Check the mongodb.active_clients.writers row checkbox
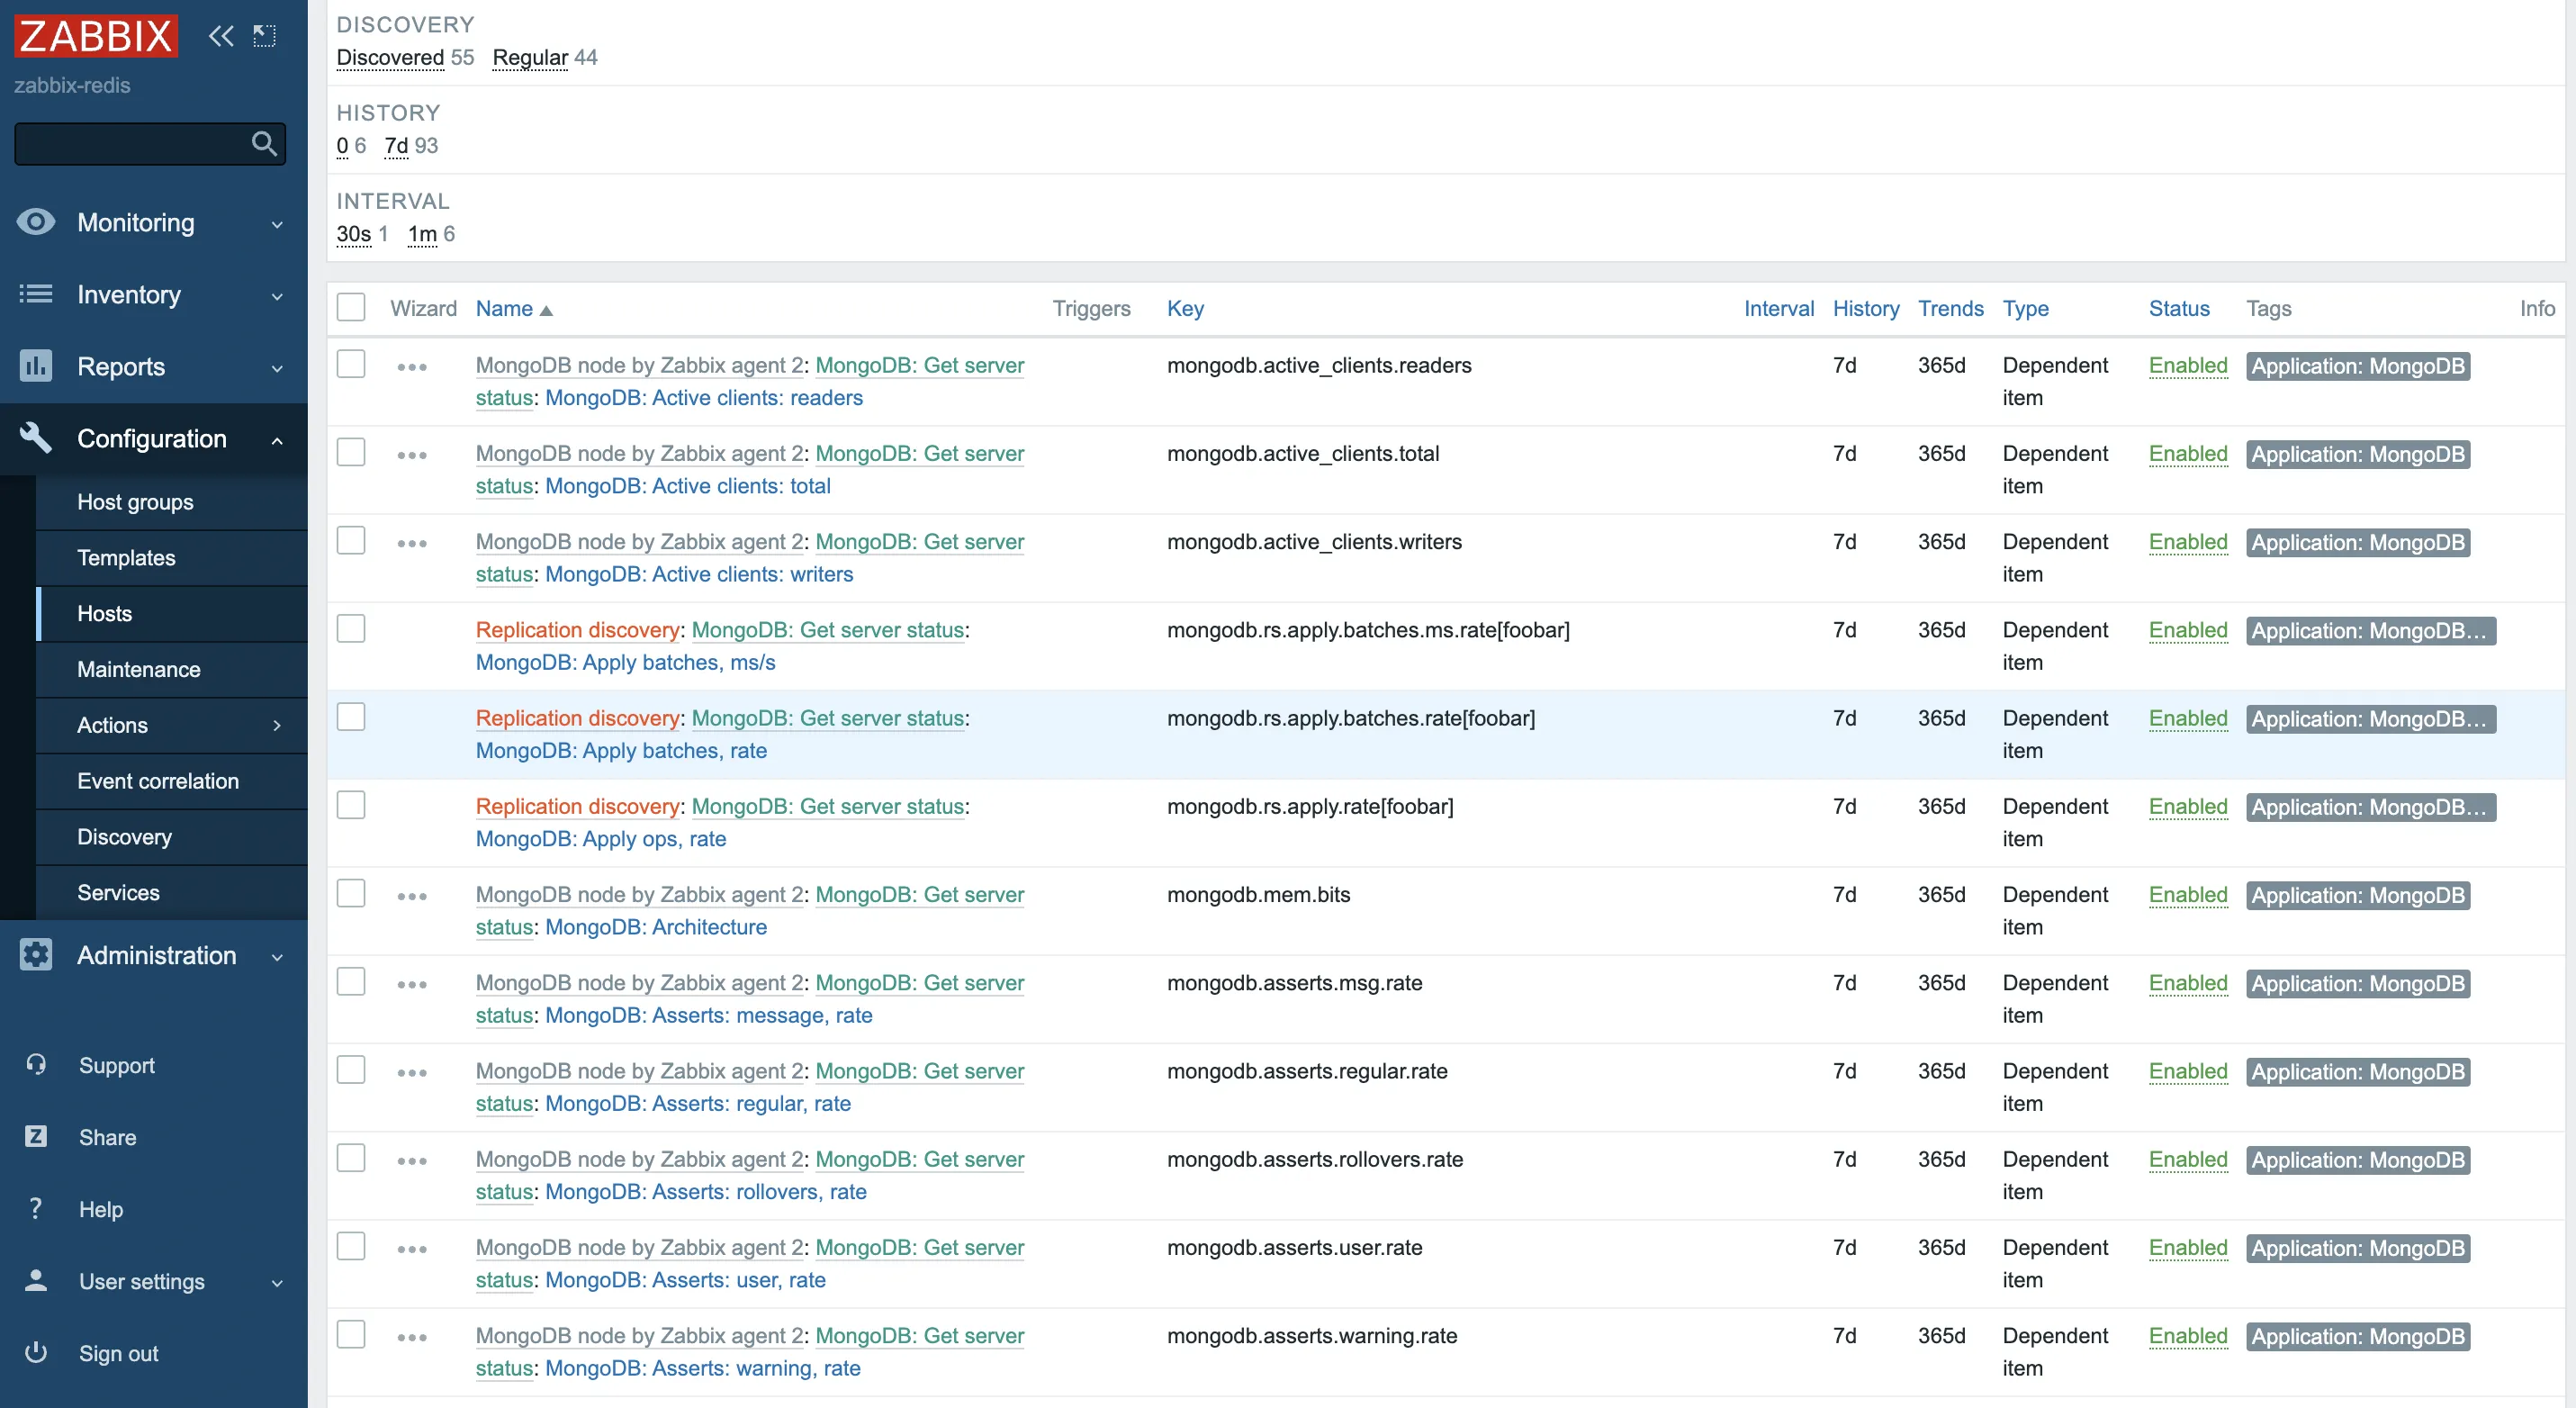2576x1408 pixels. pyautogui.click(x=351, y=540)
